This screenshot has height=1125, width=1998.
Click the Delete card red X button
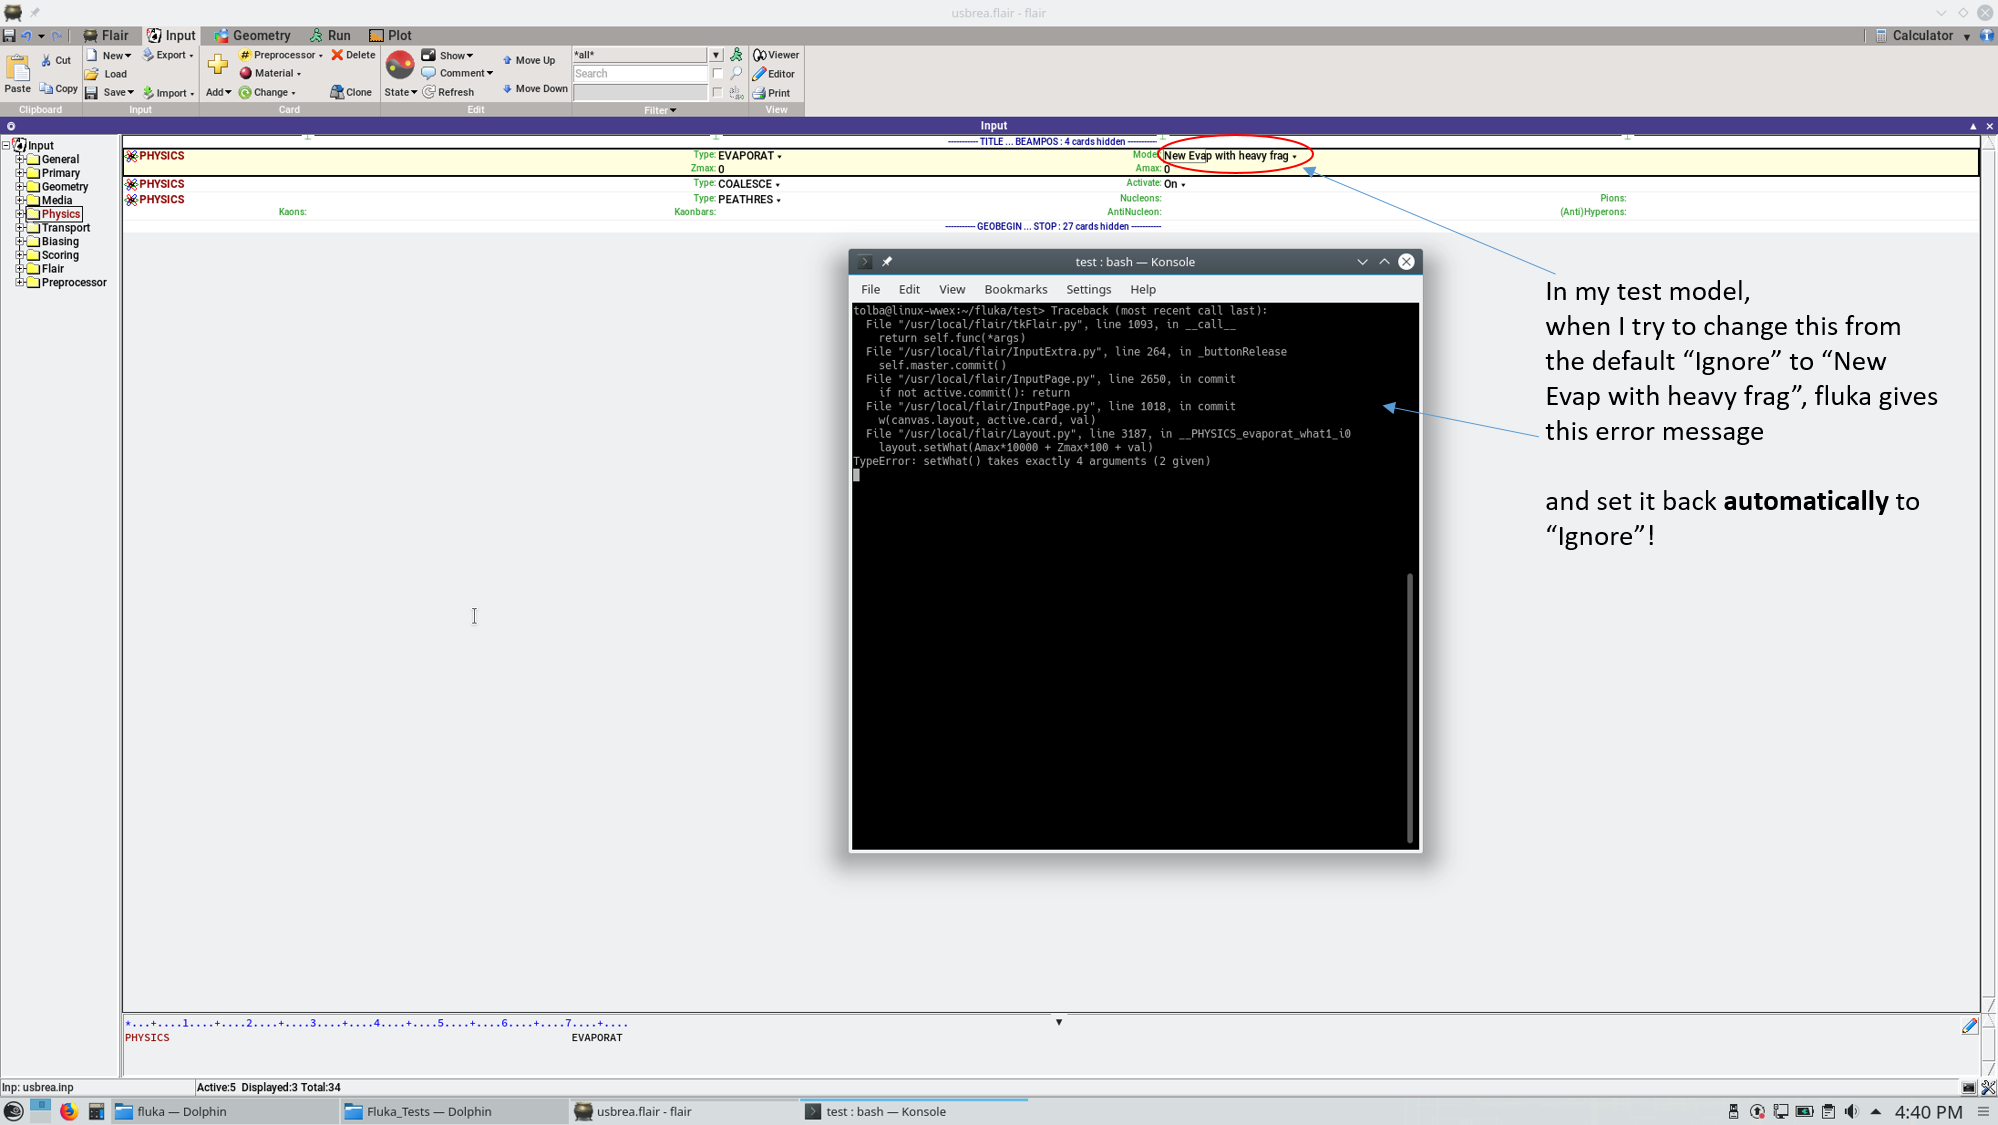click(x=353, y=55)
